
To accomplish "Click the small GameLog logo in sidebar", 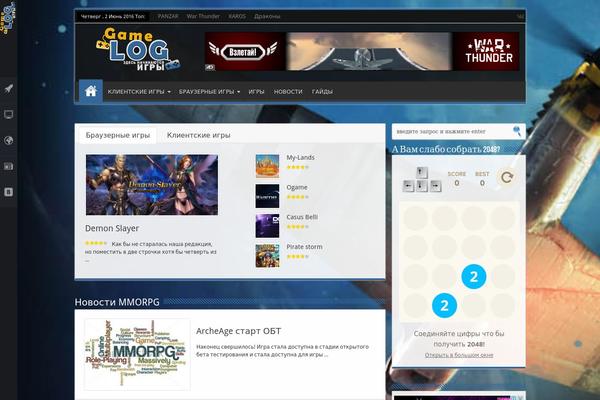I will [x=8, y=18].
